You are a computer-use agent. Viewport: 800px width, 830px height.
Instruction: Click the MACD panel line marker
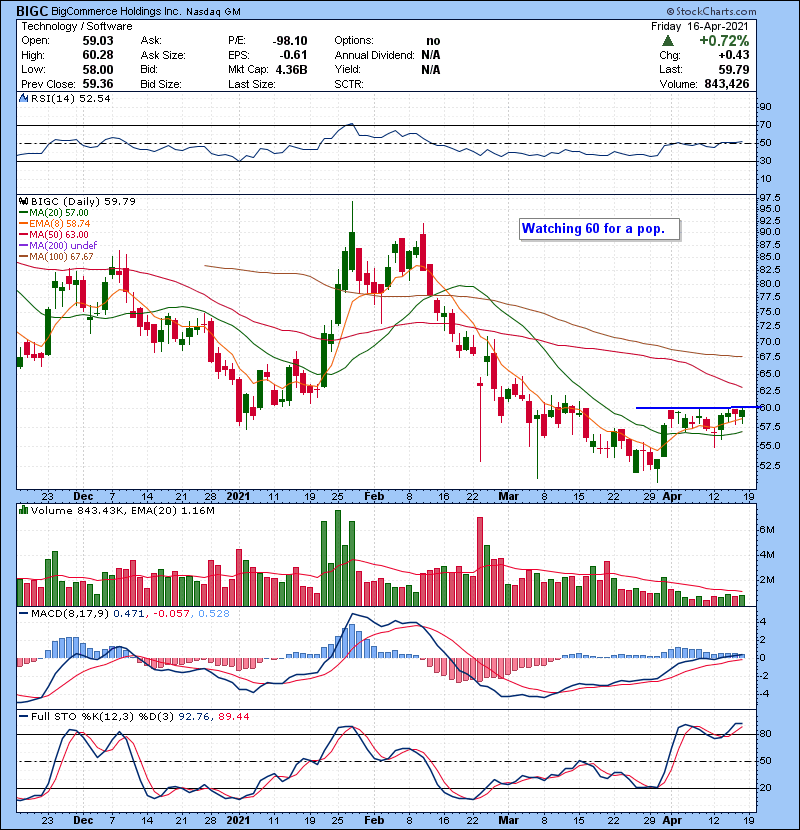click(x=23, y=614)
